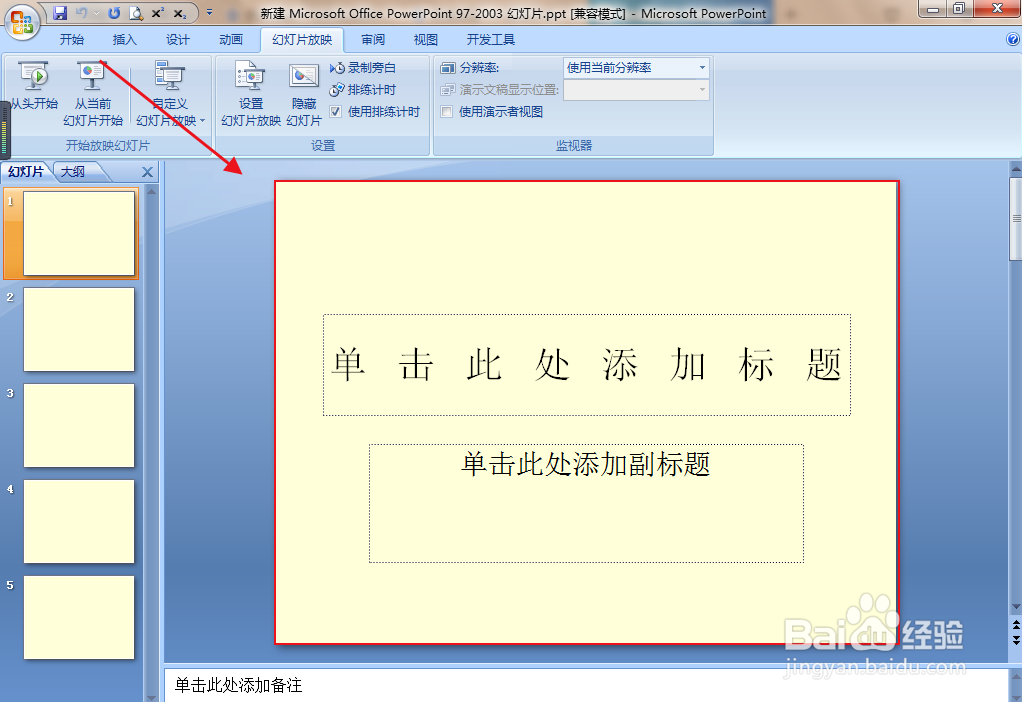Click the notes area 单击此处添加备注
Image resolution: width=1022 pixels, height=702 pixels.
click(x=586, y=685)
